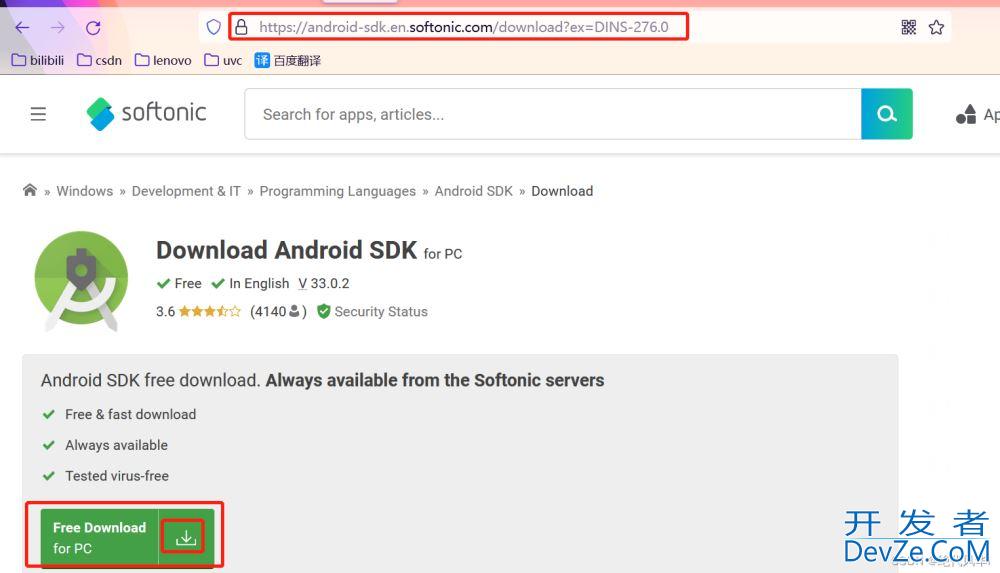Open the Windows breadcrumb link
Screen dimensions: 1000x573
point(85,191)
